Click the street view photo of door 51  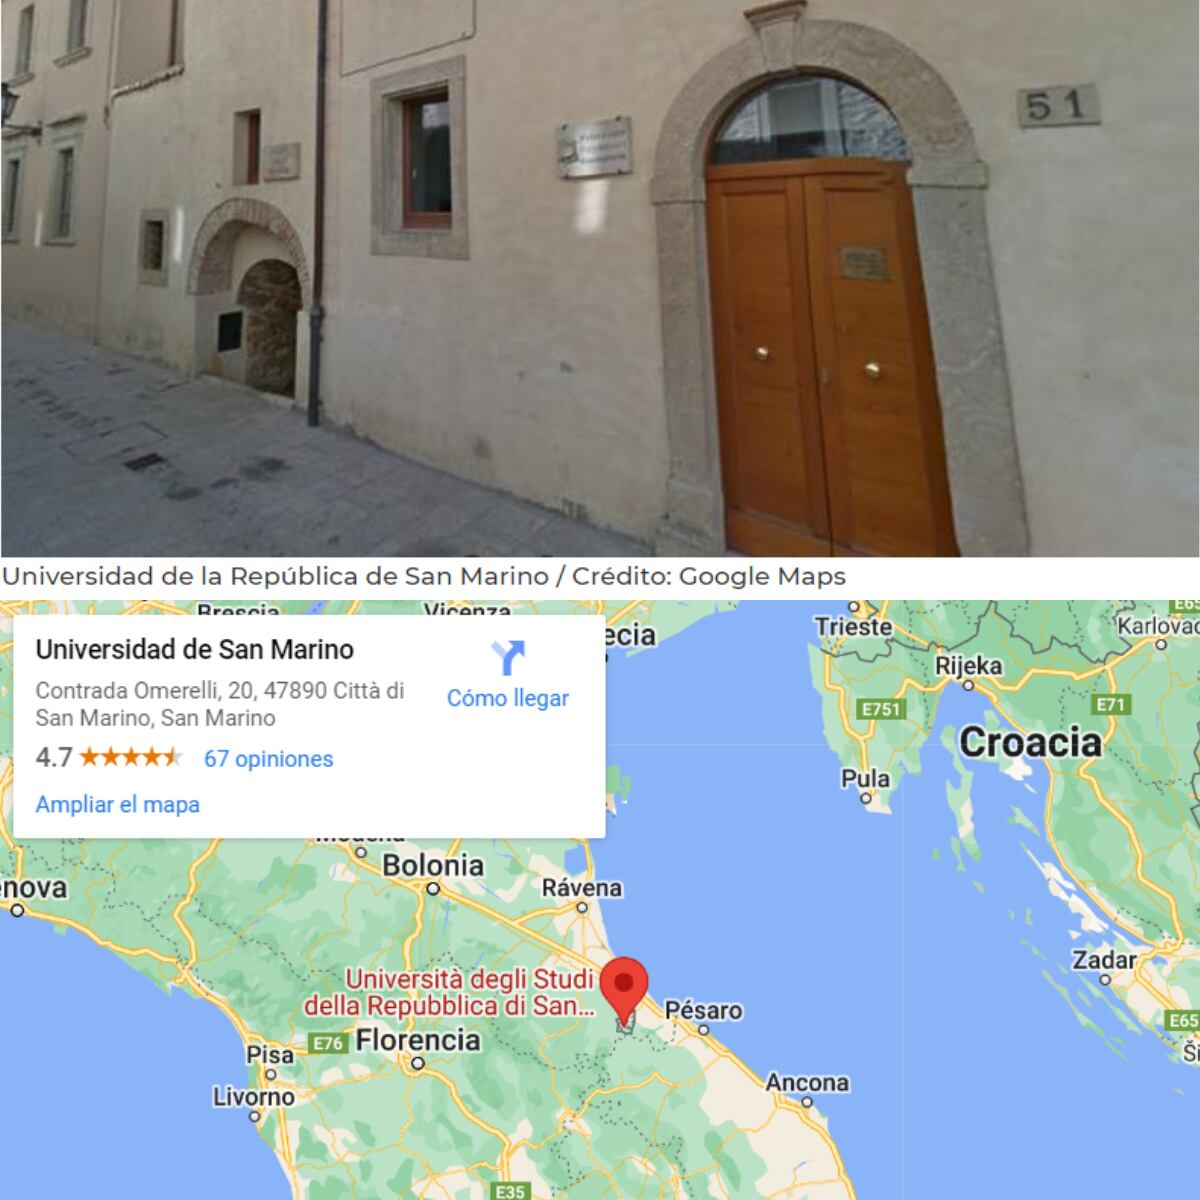(600, 278)
